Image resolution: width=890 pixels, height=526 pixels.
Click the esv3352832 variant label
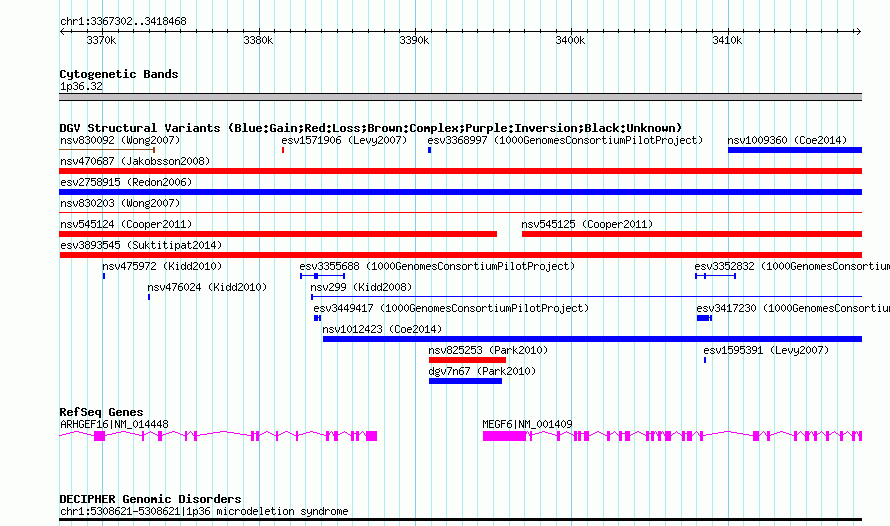pyautogui.click(x=792, y=266)
